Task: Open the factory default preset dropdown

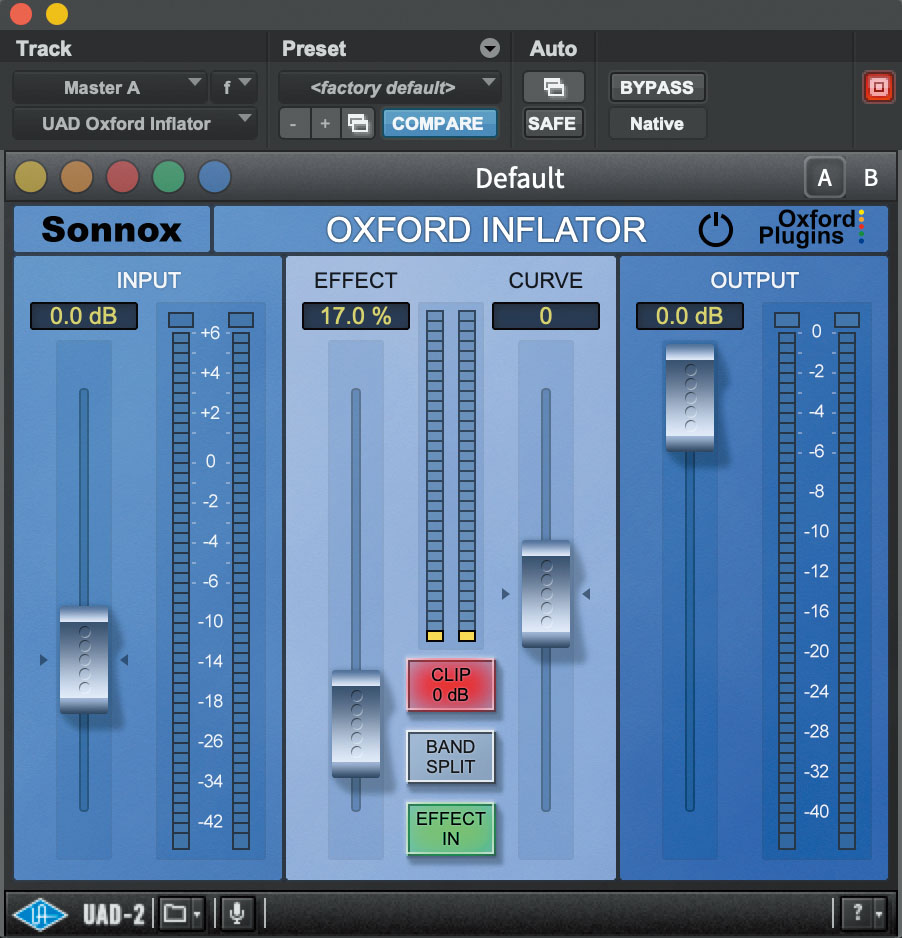Action: (389, 88)
